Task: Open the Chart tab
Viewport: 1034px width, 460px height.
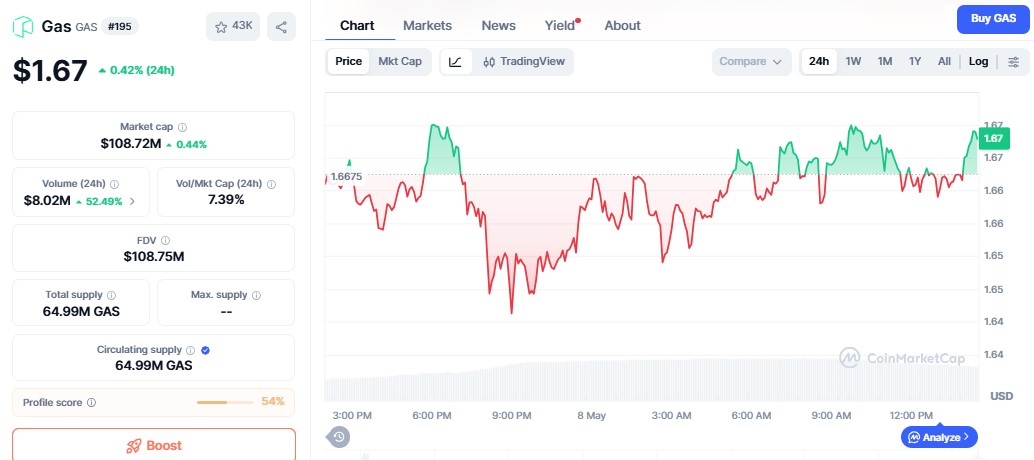Action: click(x=357, y=26)
